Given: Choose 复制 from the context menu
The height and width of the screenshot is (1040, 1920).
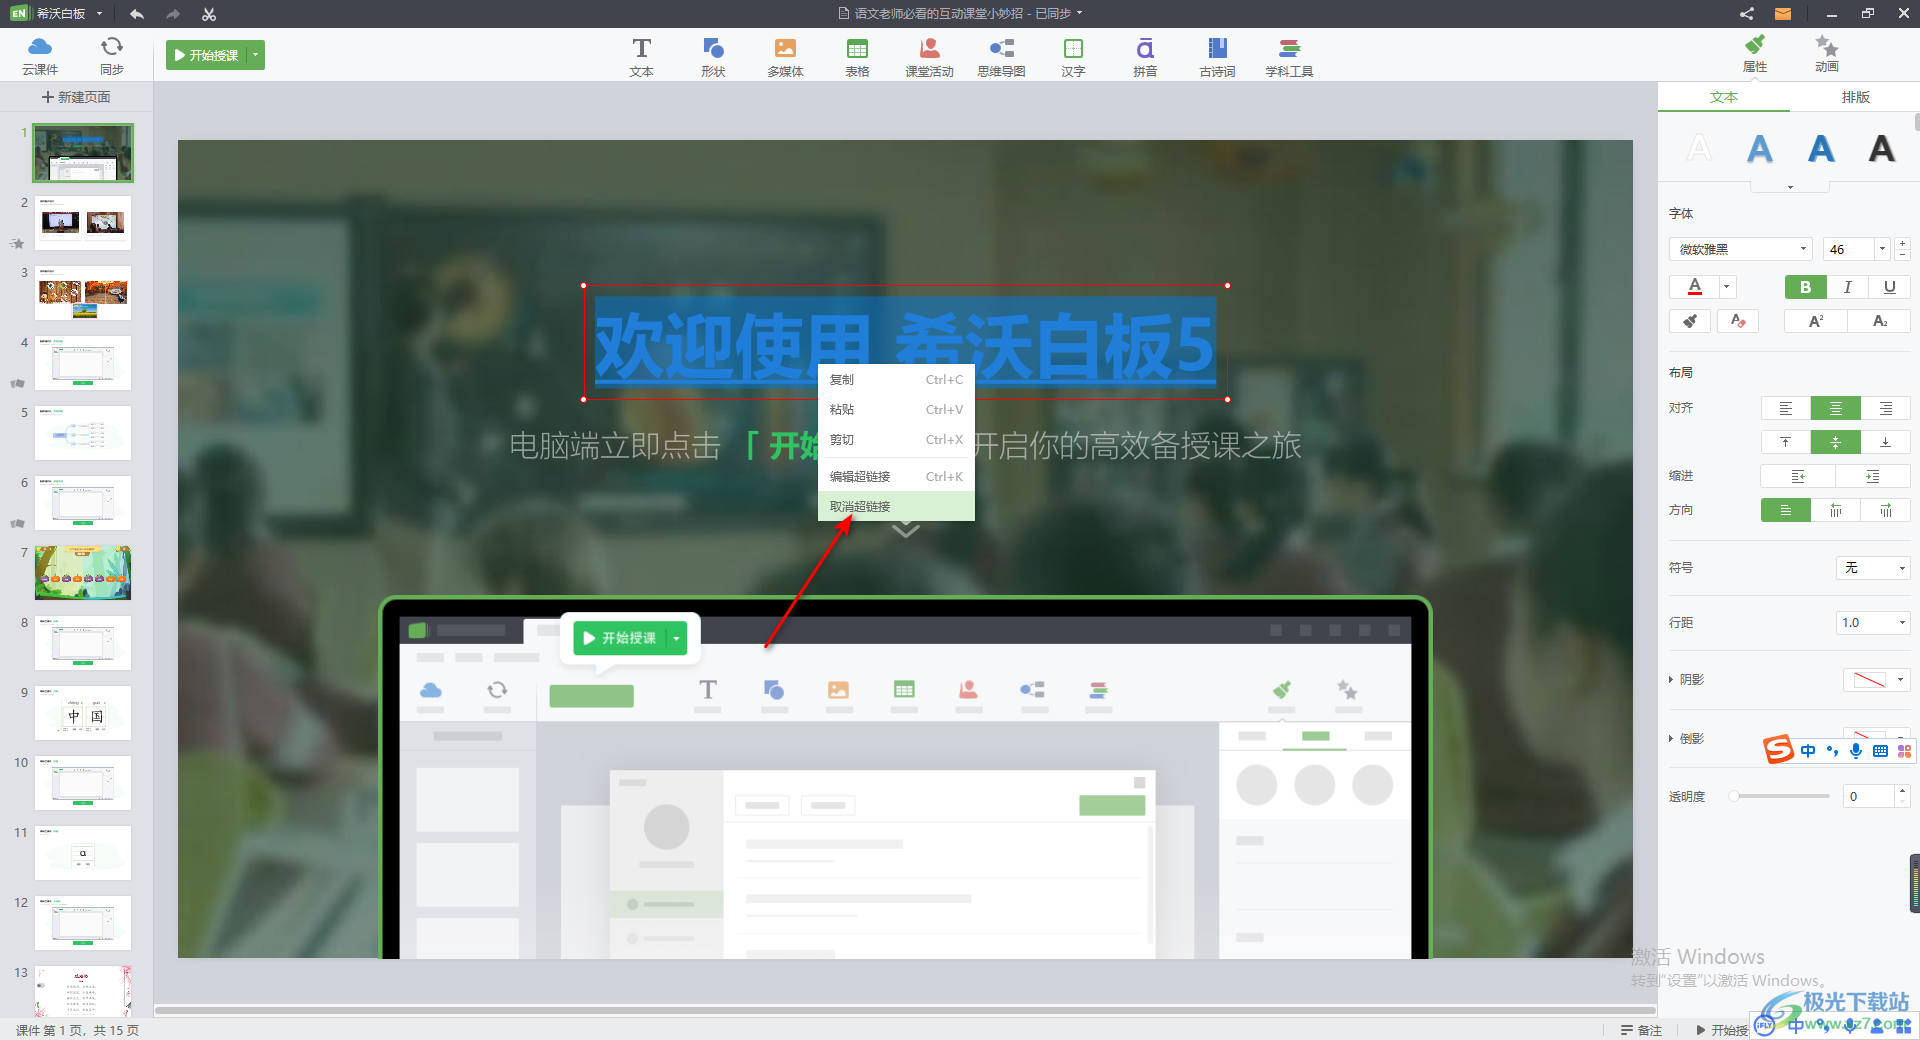Looking at the screenshot, I should pyautogui.click(x=896, y=380).
